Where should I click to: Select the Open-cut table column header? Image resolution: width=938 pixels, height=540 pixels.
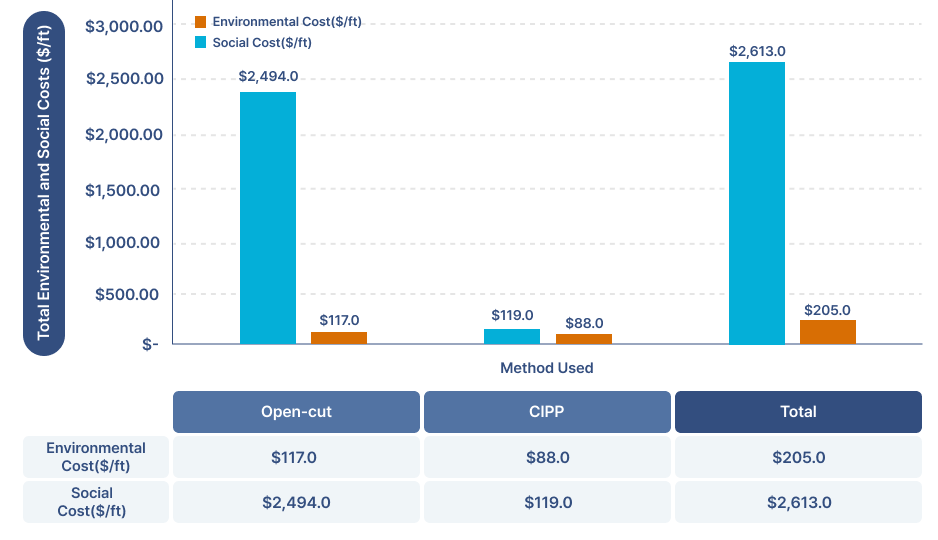tap(296, 412)
